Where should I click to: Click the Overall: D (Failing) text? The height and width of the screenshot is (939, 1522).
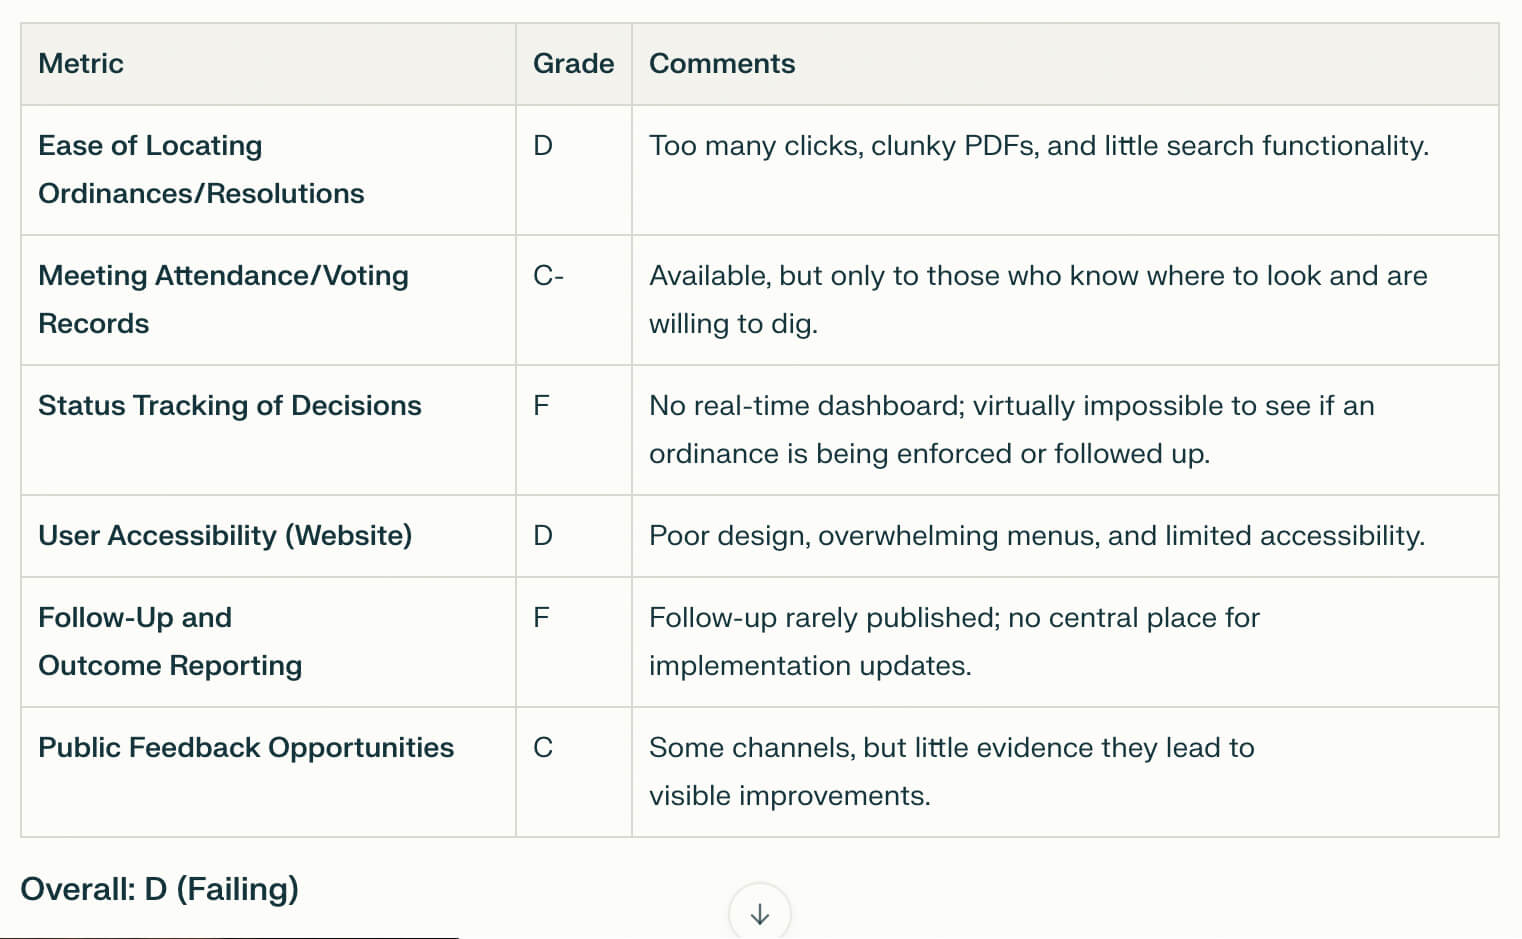tap(160, 889)
